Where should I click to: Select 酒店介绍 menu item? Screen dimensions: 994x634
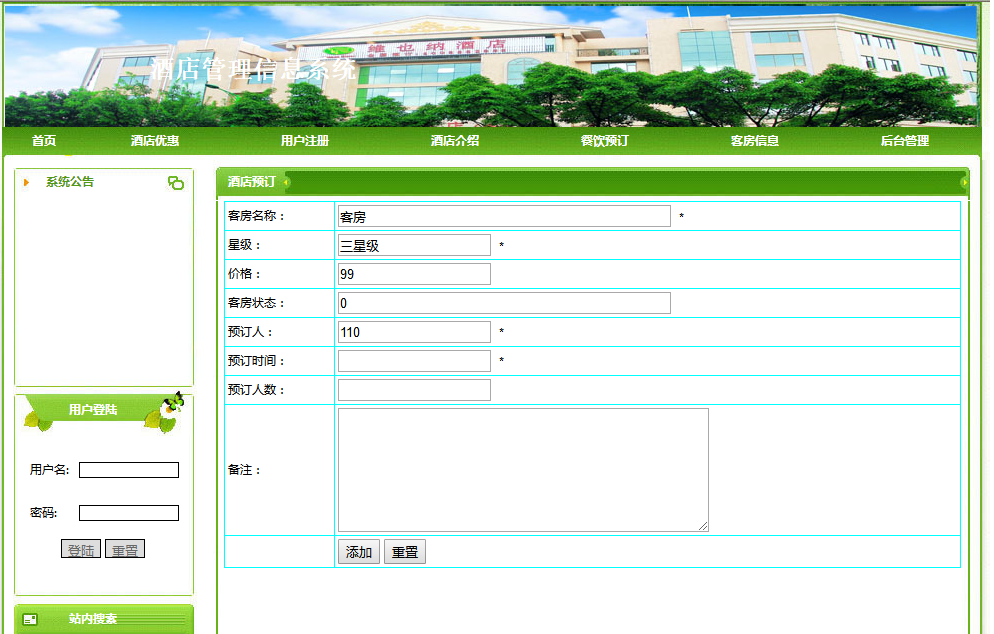[455, 141]
